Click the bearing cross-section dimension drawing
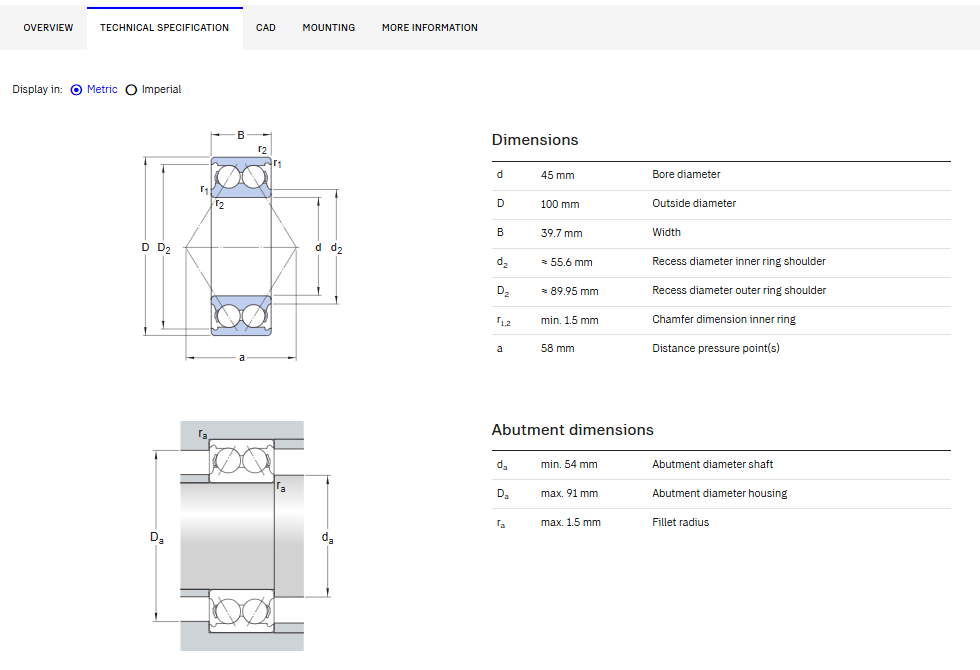This screenshot has height=670, width=980. [242, 246]
